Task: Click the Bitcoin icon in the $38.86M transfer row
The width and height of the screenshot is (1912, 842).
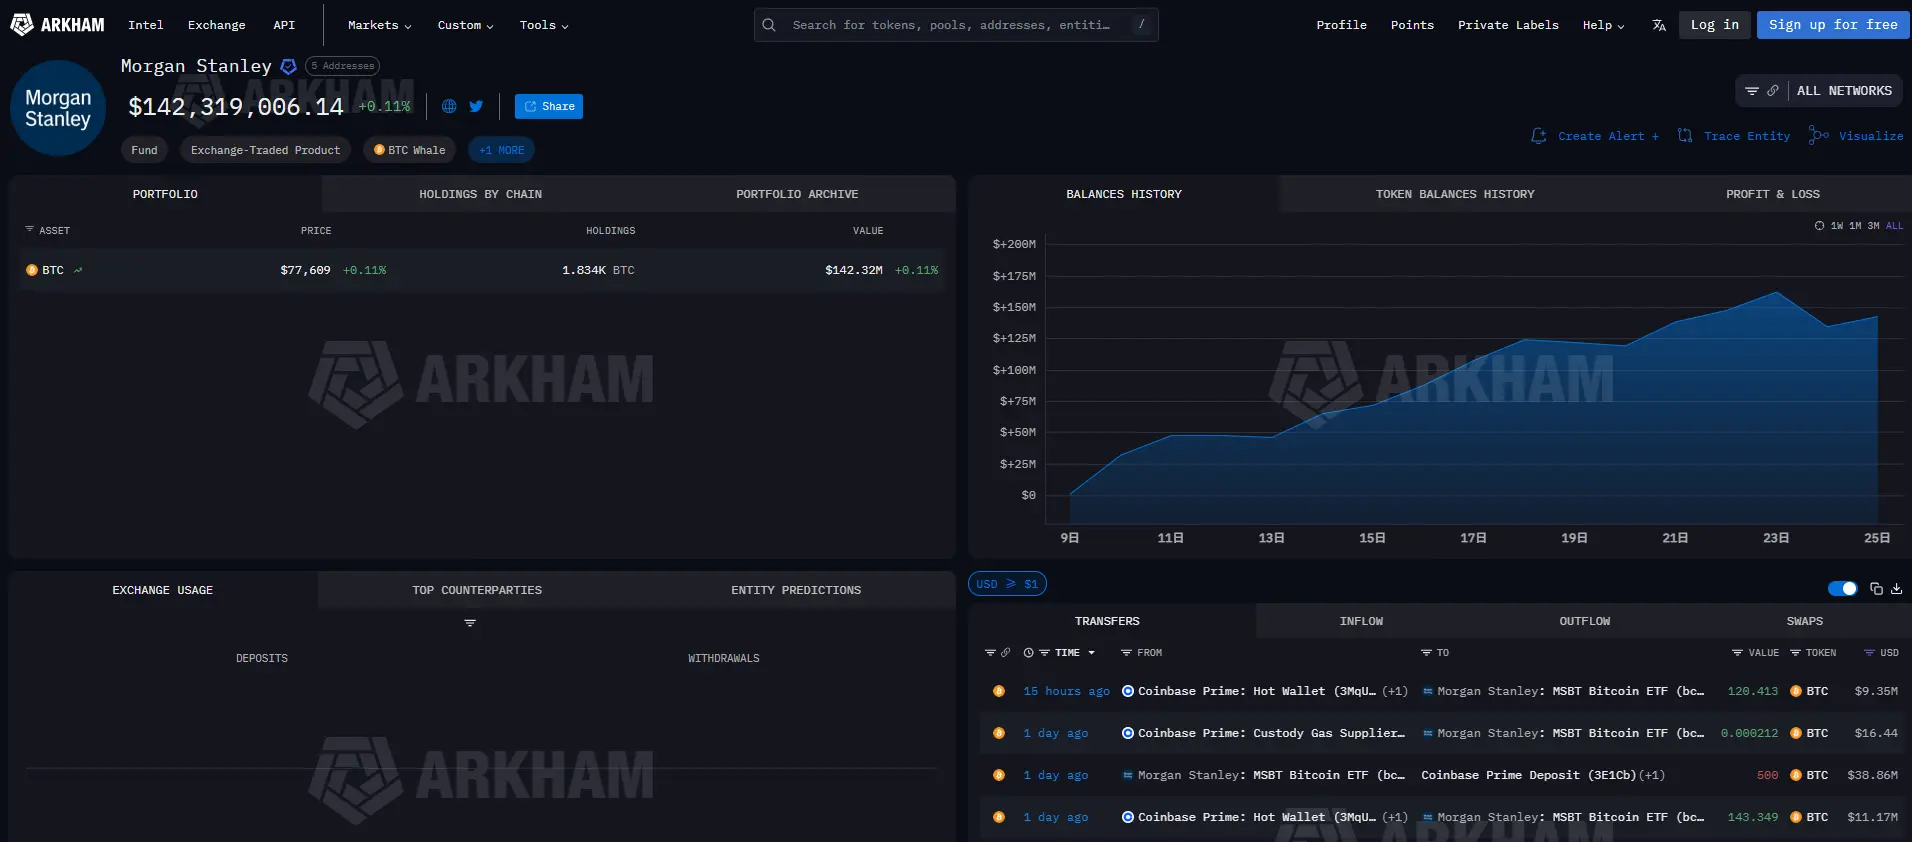Action: (x=998, y=775)
